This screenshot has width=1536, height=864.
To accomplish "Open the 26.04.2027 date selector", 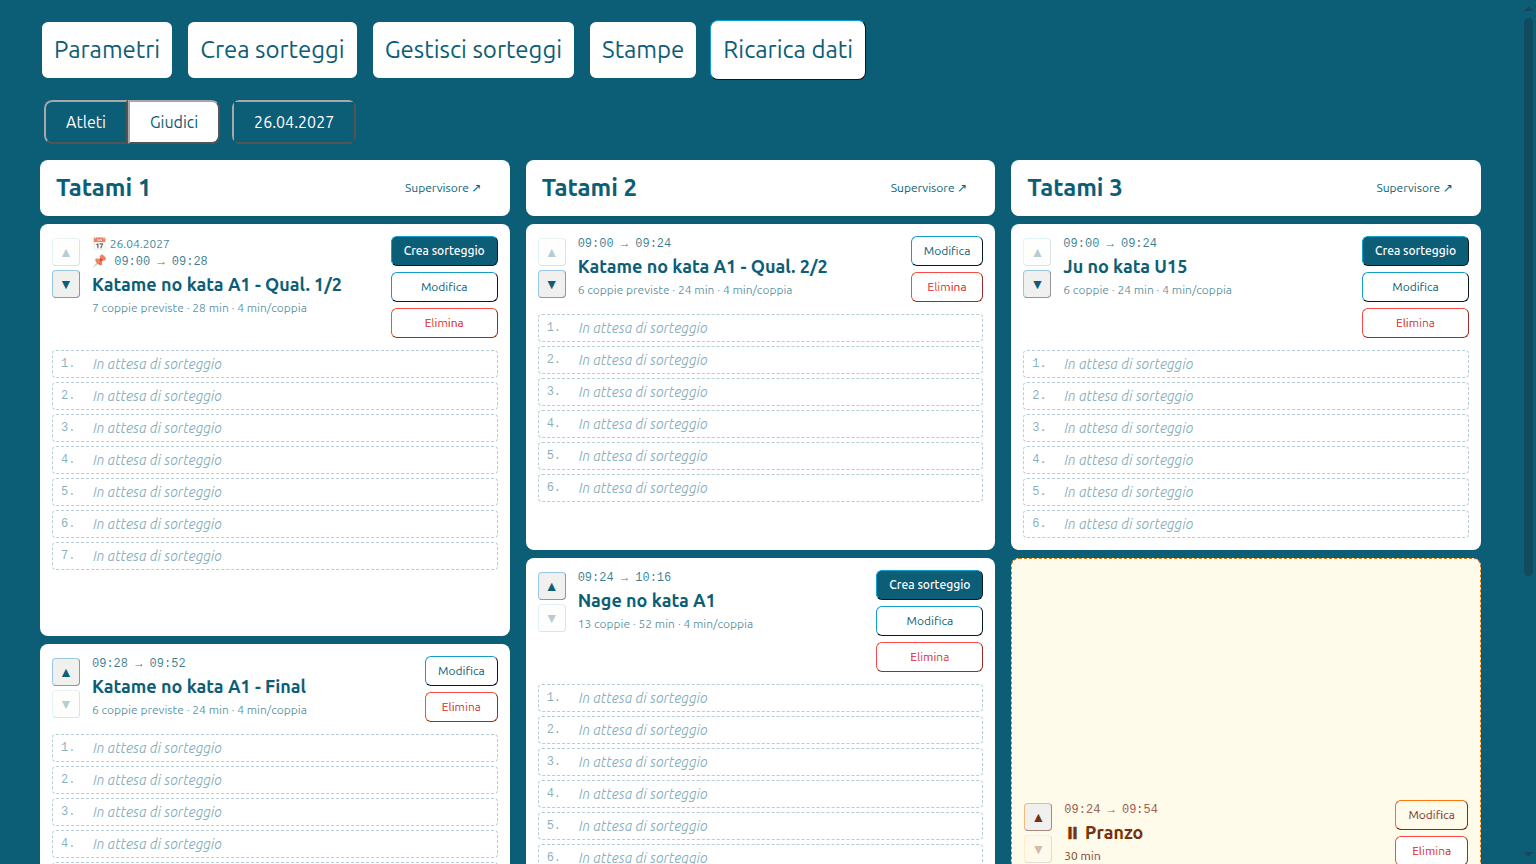I will point(294,122).
